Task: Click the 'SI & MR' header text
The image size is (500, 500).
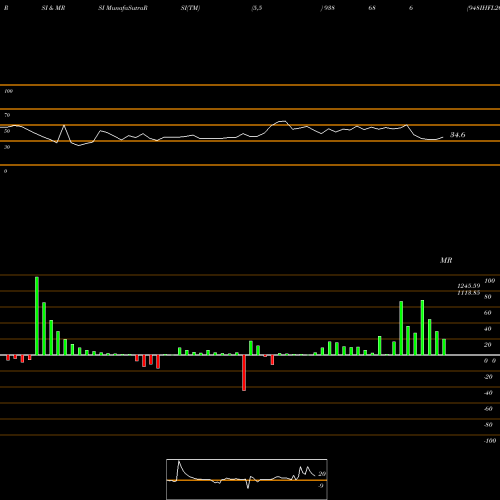Action: (53, 8)
